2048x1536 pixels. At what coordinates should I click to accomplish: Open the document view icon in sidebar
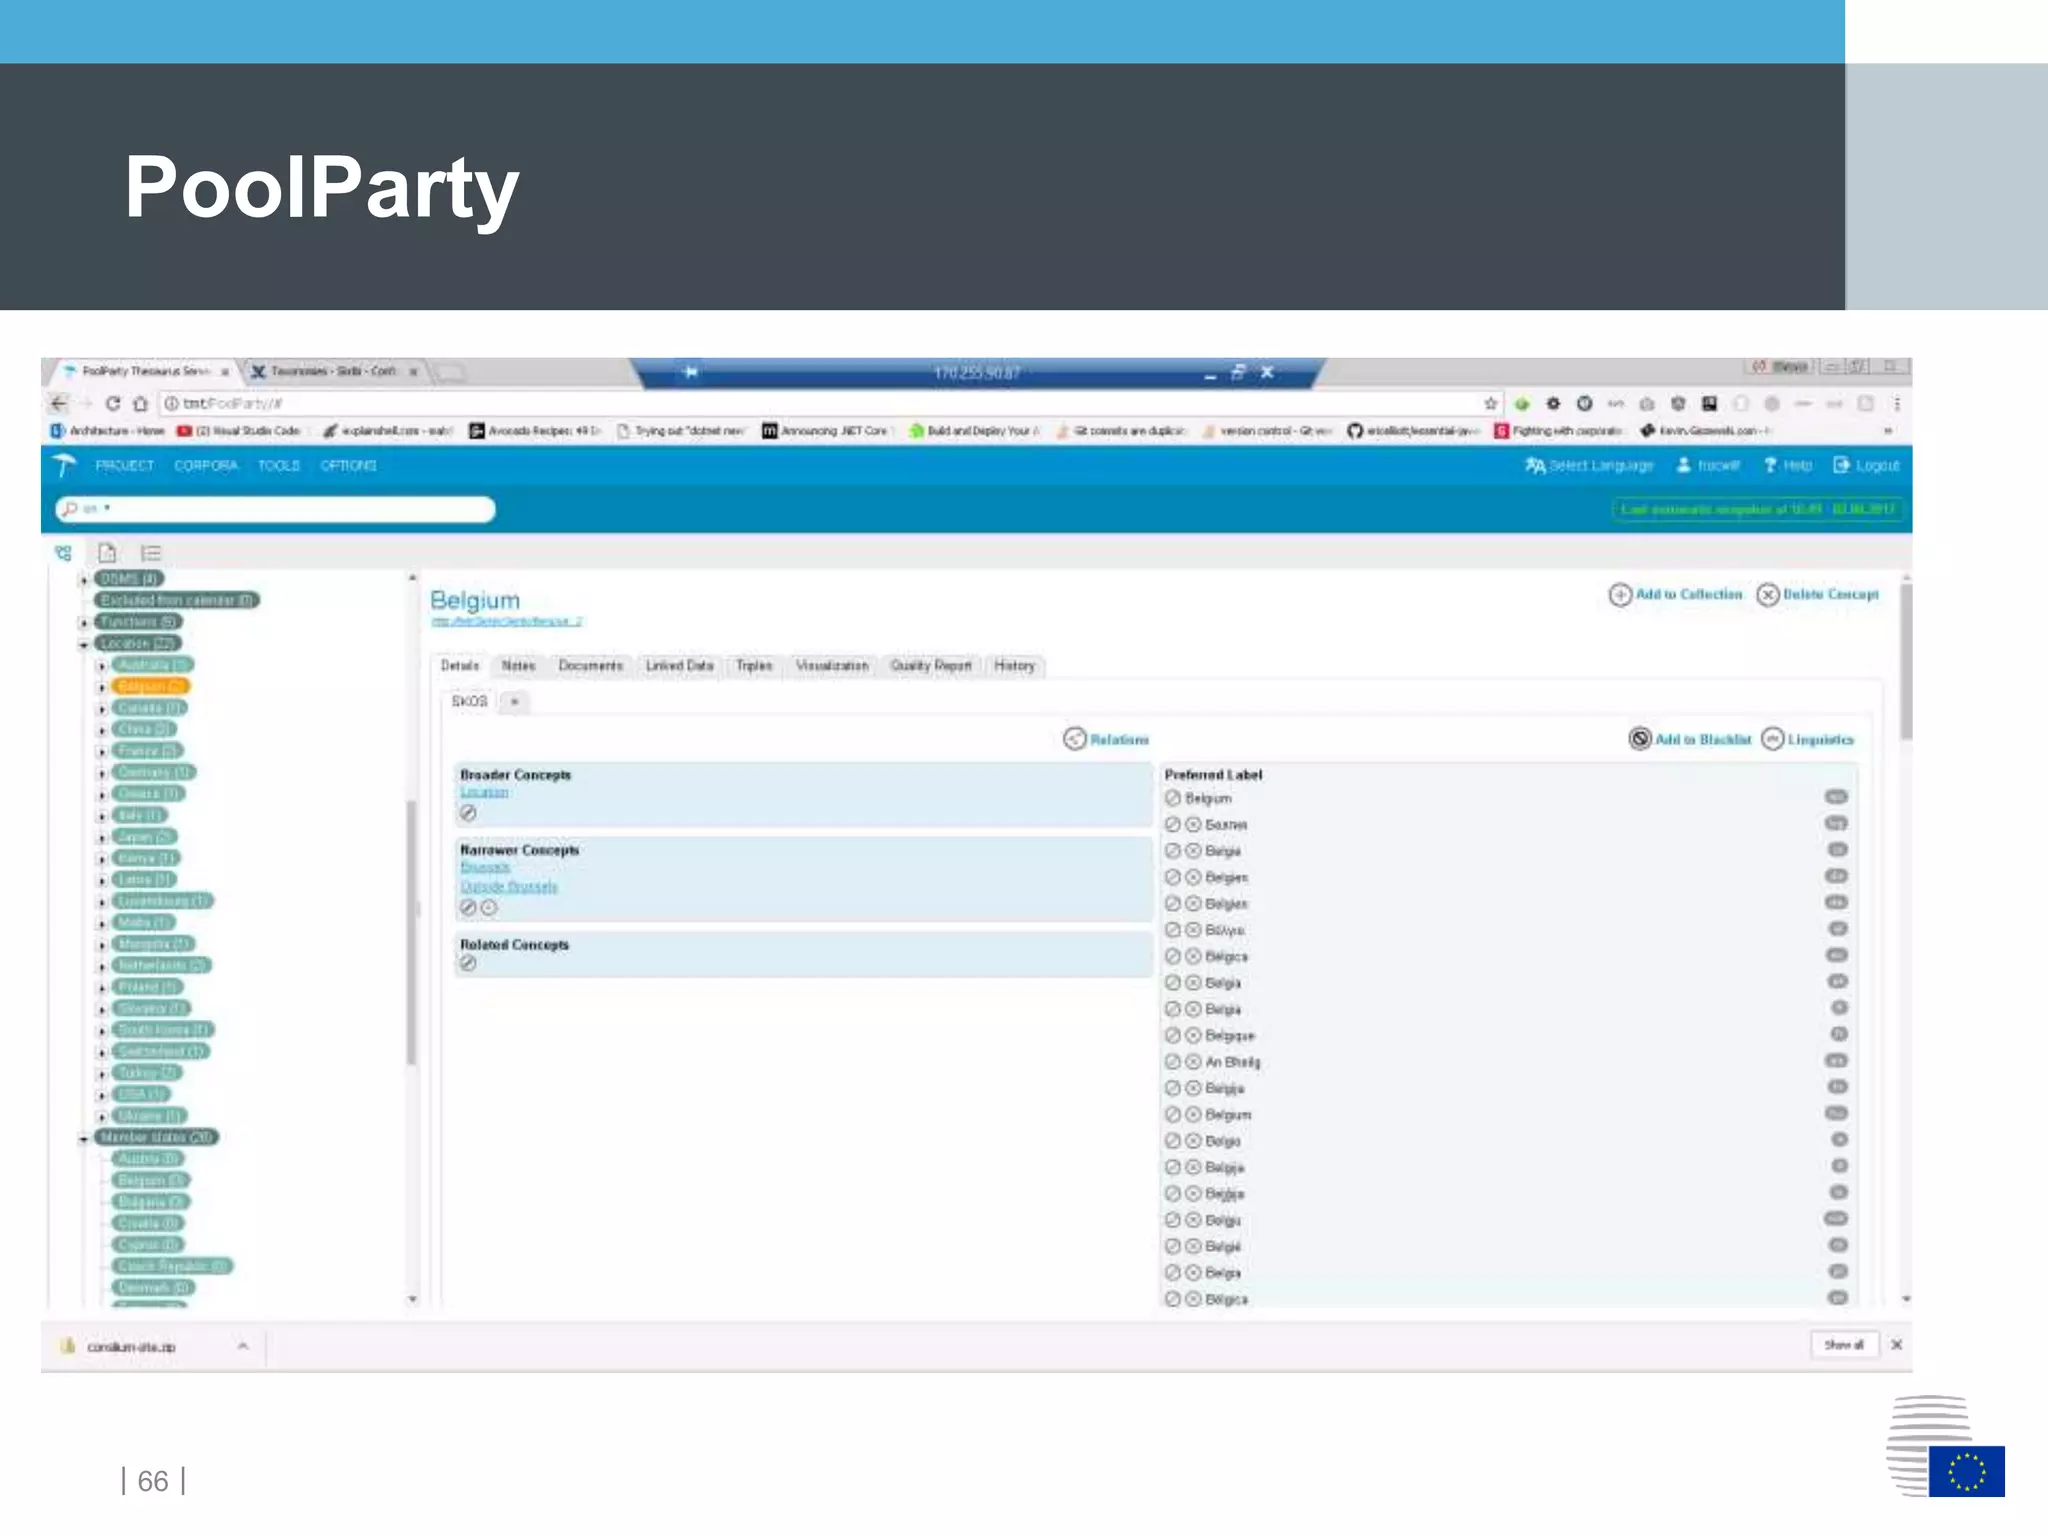pos(107,553)
